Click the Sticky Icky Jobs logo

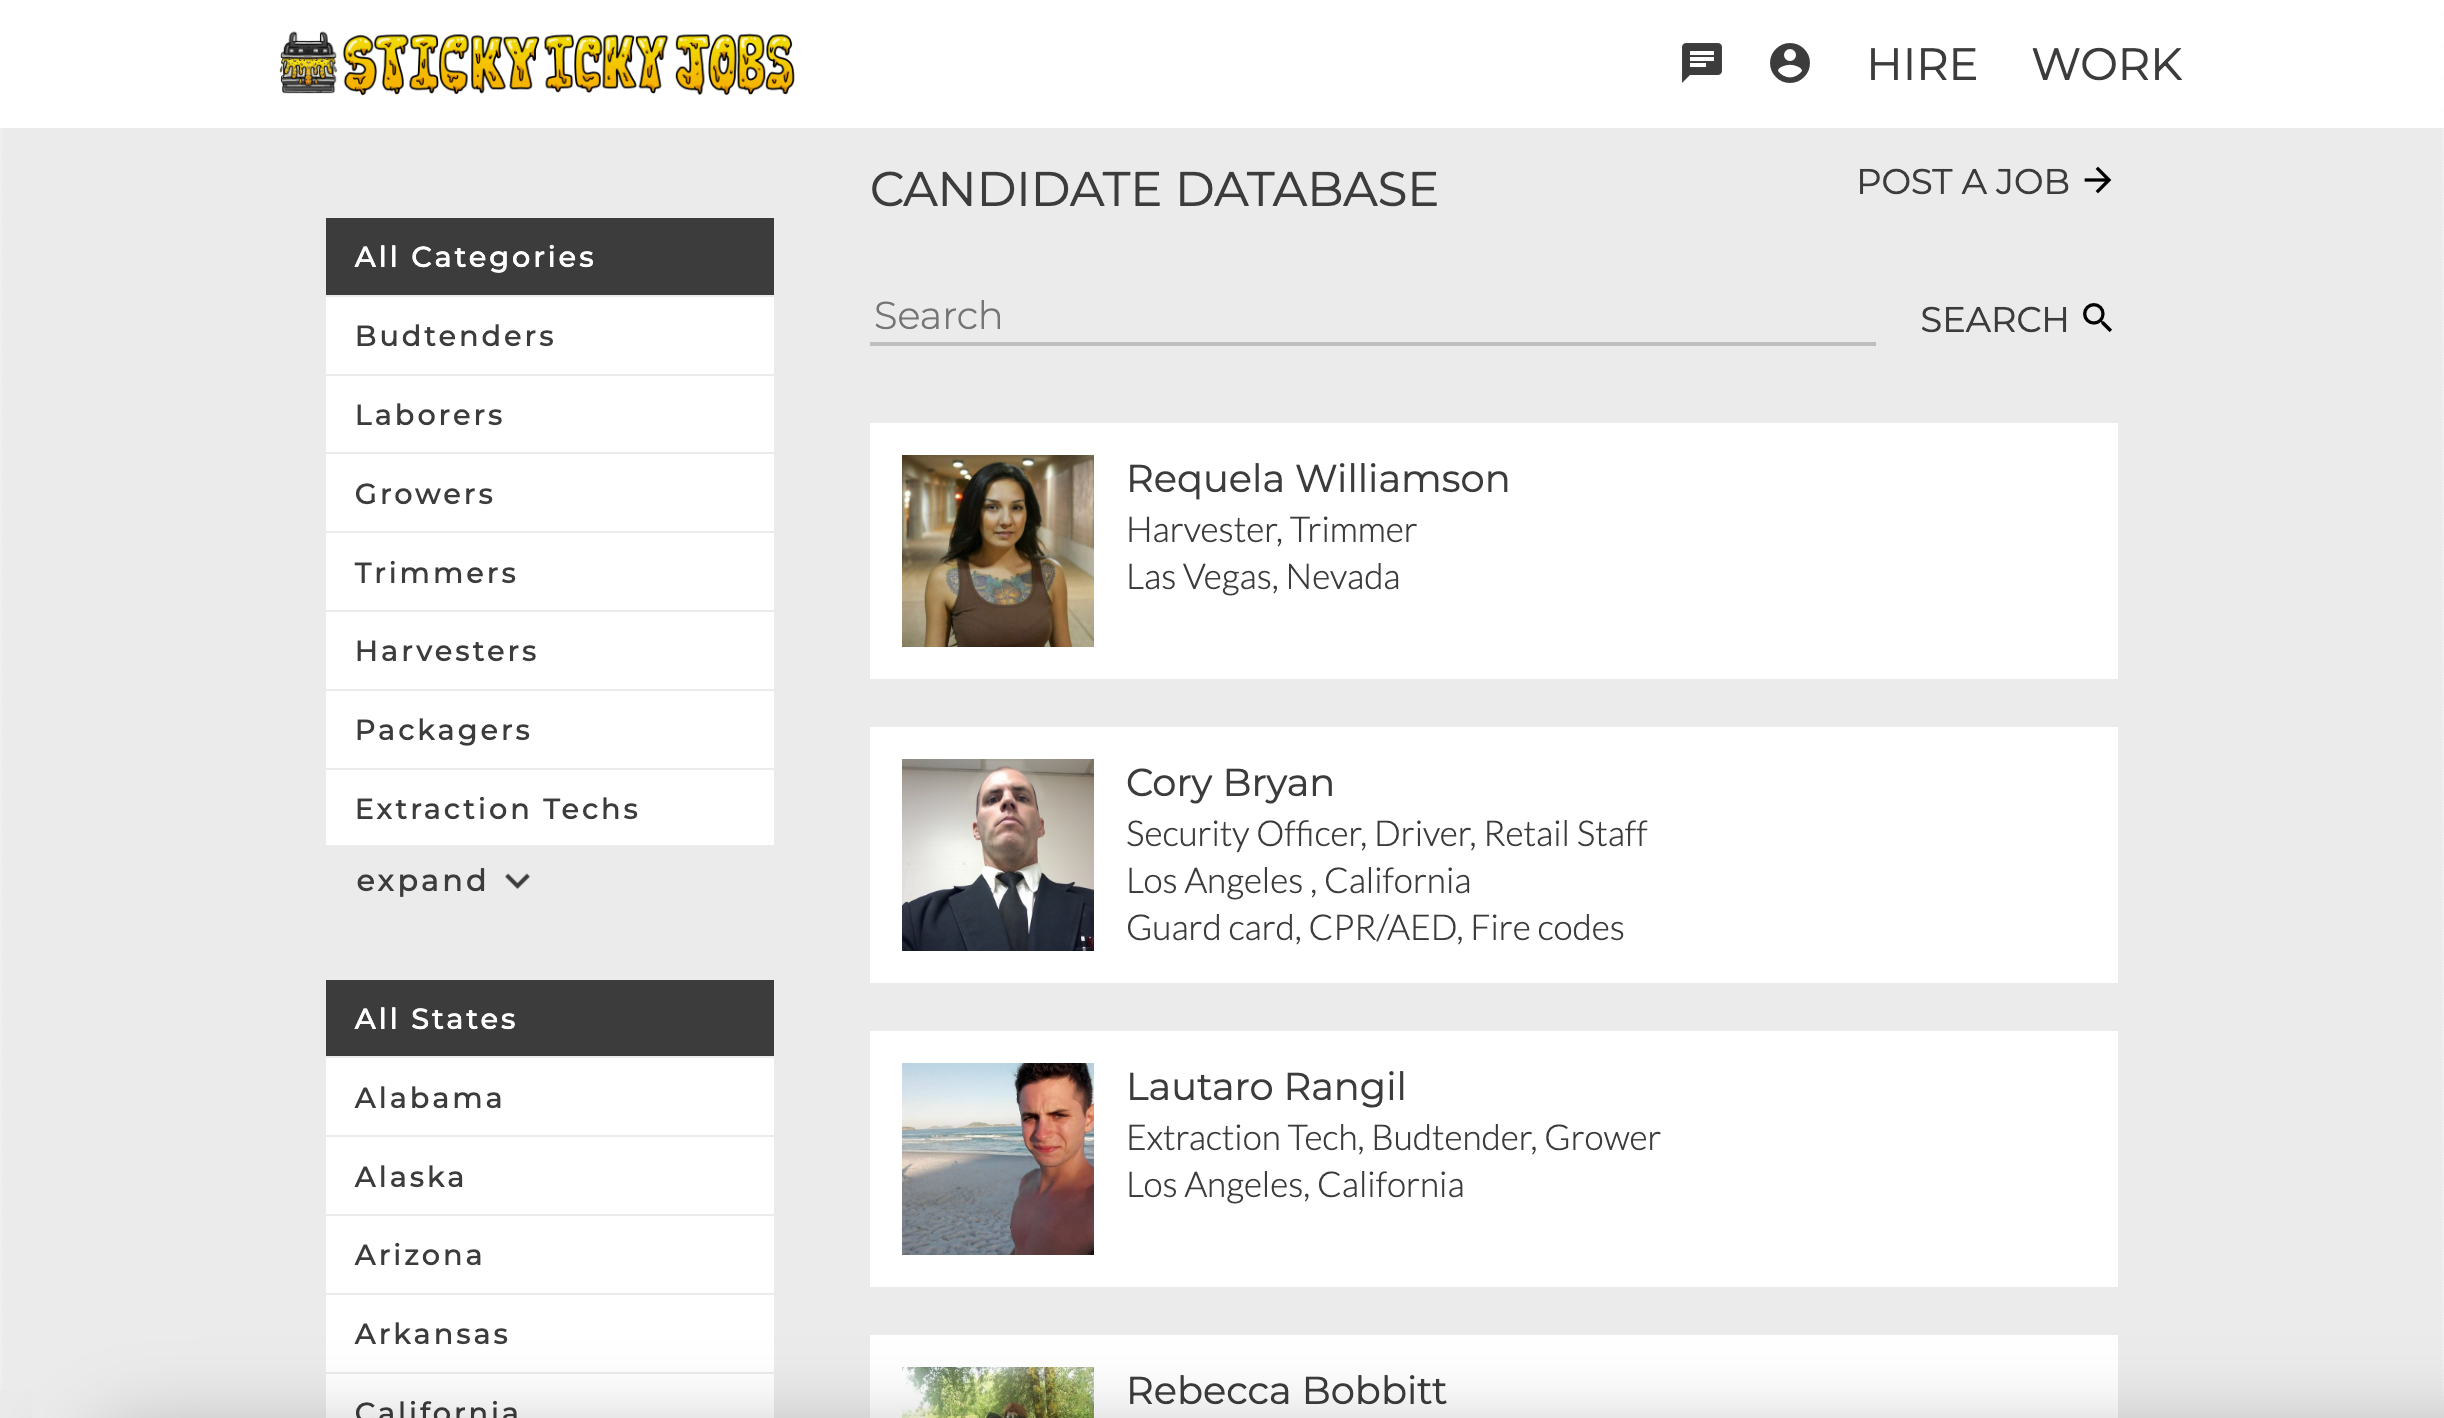click(538, 64)
